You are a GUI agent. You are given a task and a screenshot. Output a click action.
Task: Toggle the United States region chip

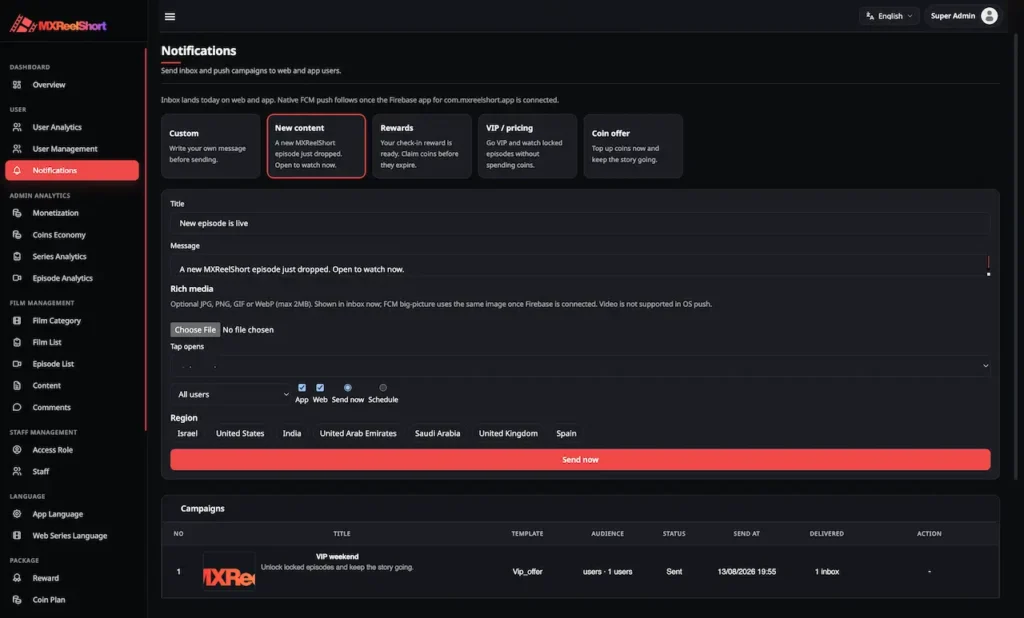click(x=240, y=433)
